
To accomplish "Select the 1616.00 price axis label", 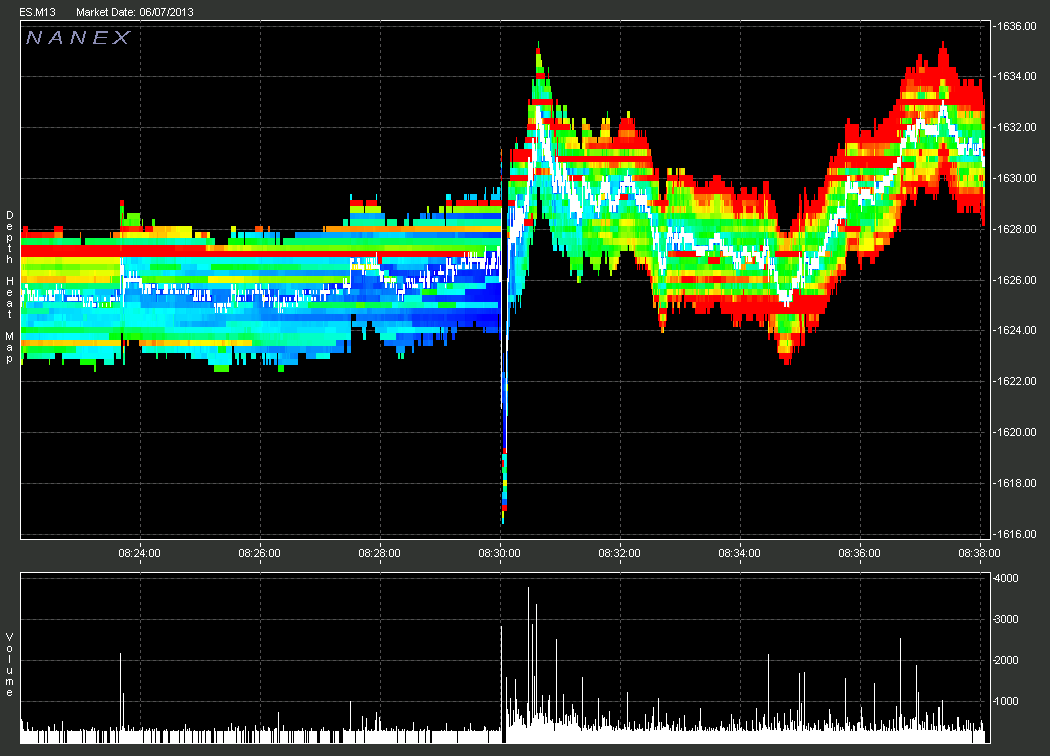I will (1016, 534).
